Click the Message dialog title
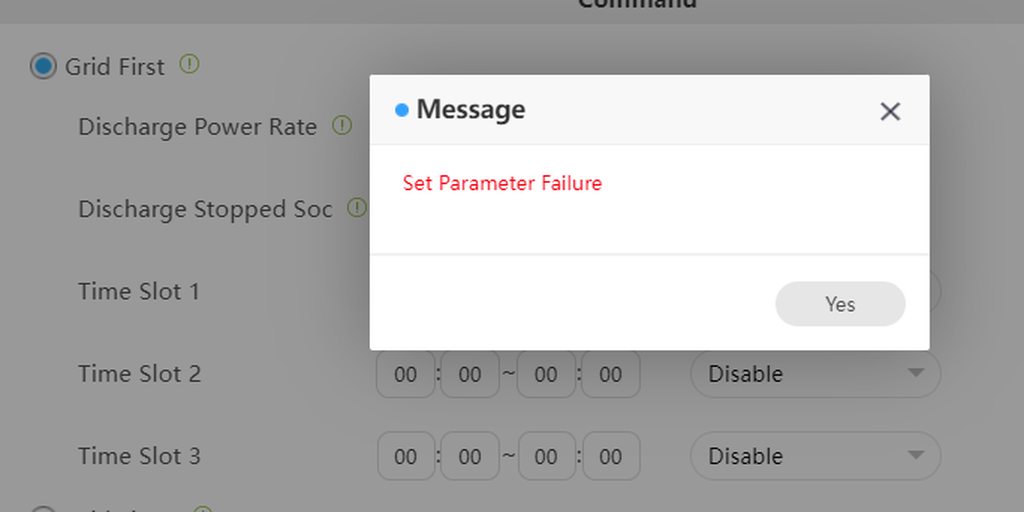 tap(470, 110)
